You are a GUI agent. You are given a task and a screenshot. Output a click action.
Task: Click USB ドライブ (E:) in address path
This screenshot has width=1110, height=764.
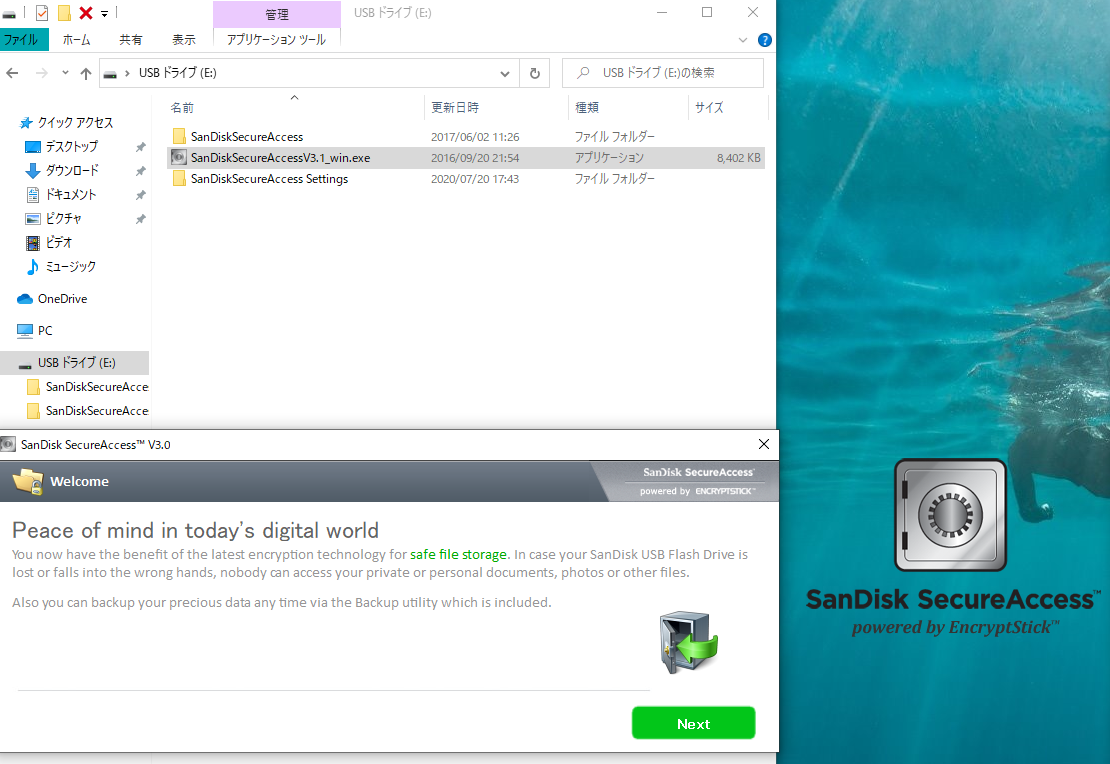click(x=178, y=73)
